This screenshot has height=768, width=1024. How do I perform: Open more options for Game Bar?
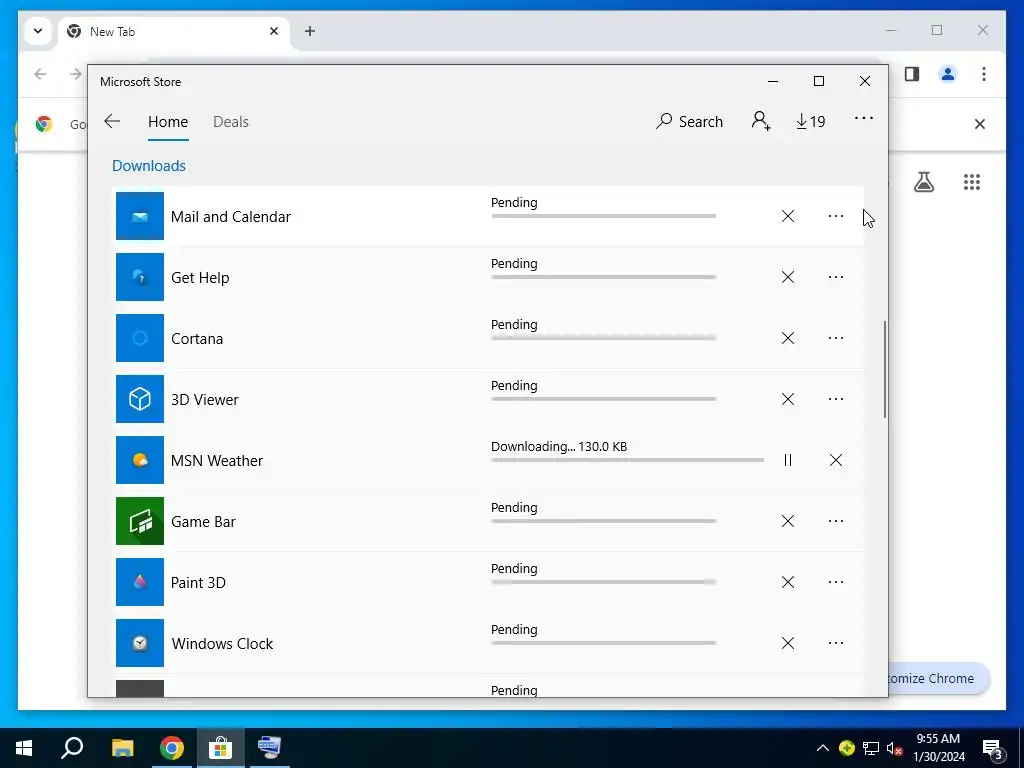click(835, 521)
